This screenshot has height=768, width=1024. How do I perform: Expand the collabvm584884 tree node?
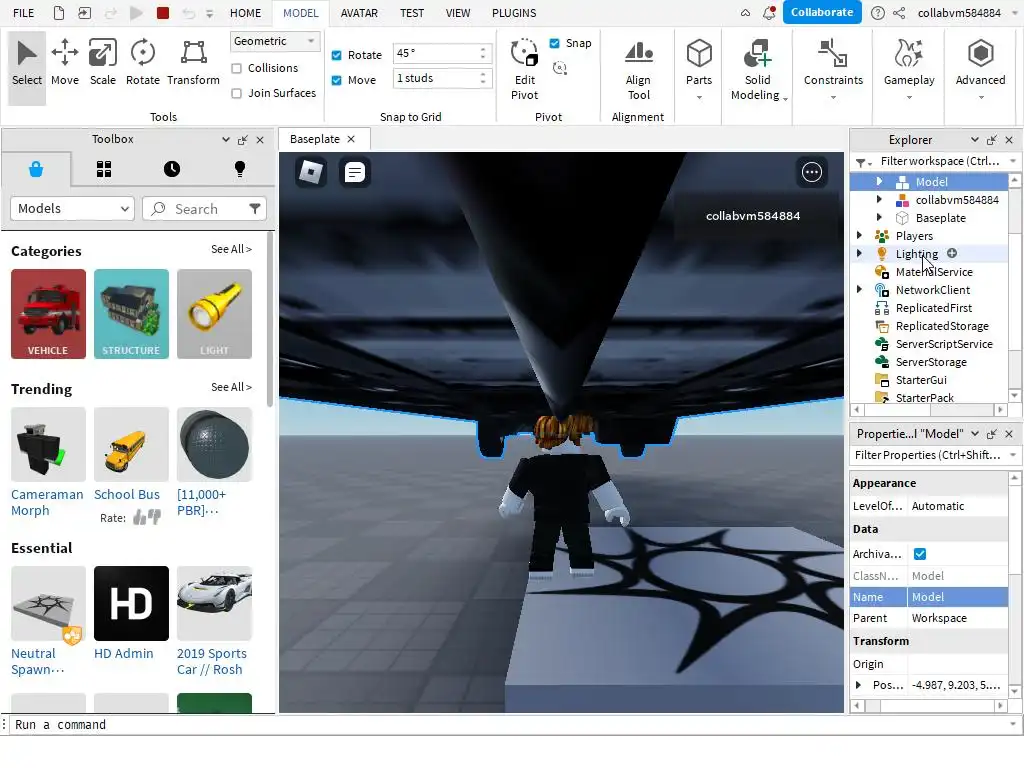click(879, 199)
